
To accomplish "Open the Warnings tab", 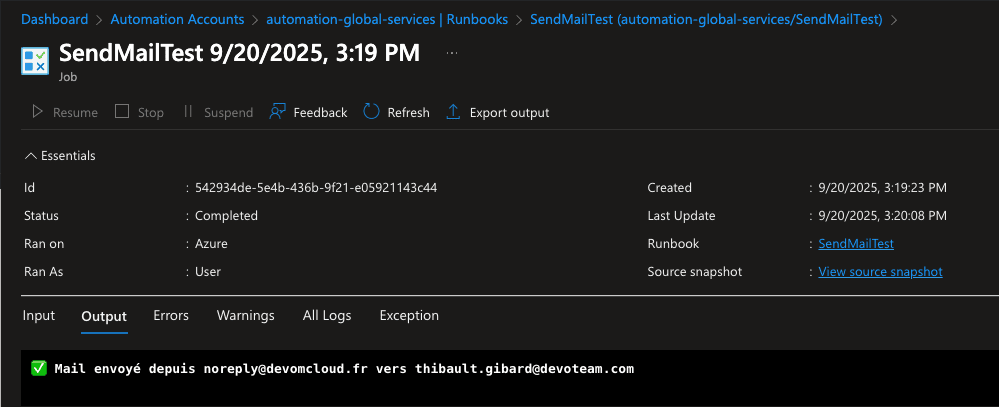I will (x=245, y=315).
